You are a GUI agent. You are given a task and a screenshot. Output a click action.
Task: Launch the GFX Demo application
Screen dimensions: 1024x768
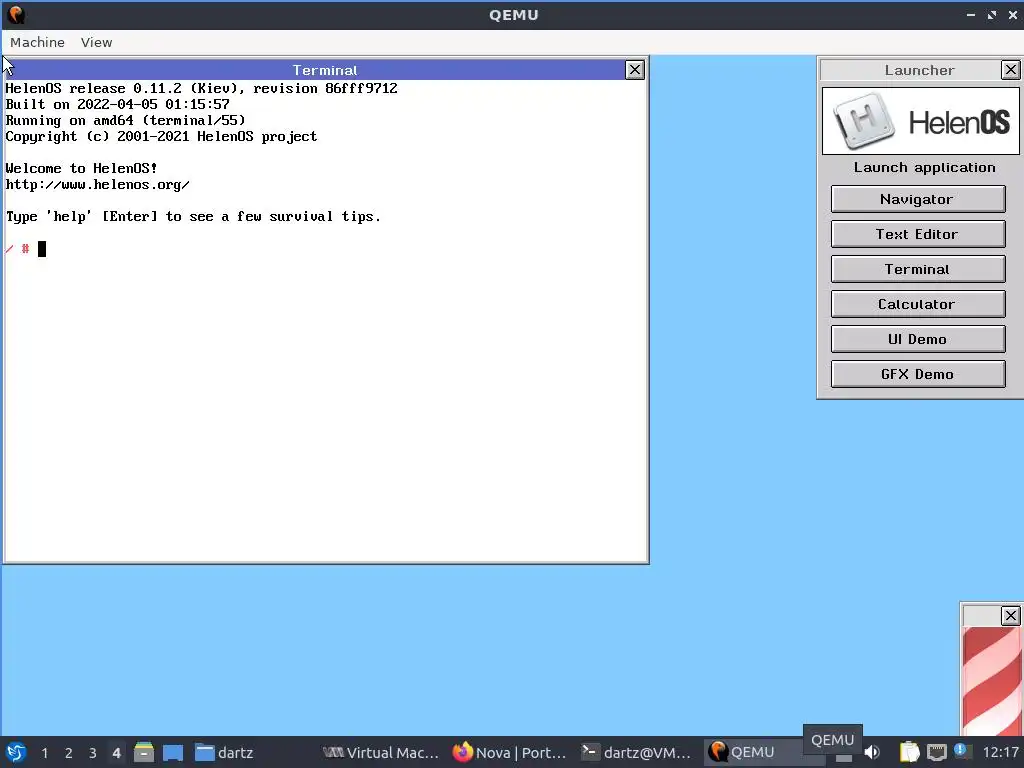coord(918,374)
